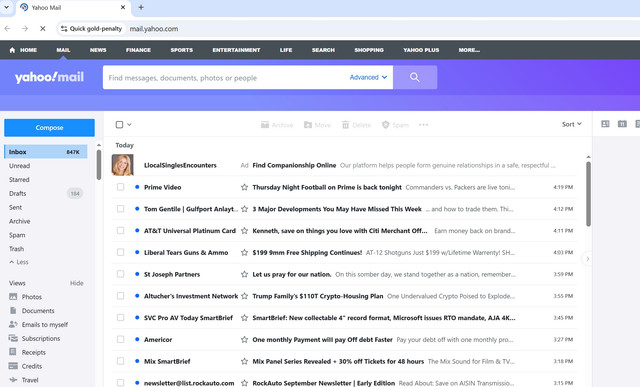Go to the Shopping menu item
Screen dimensions: 640x387
coord(369,50)
